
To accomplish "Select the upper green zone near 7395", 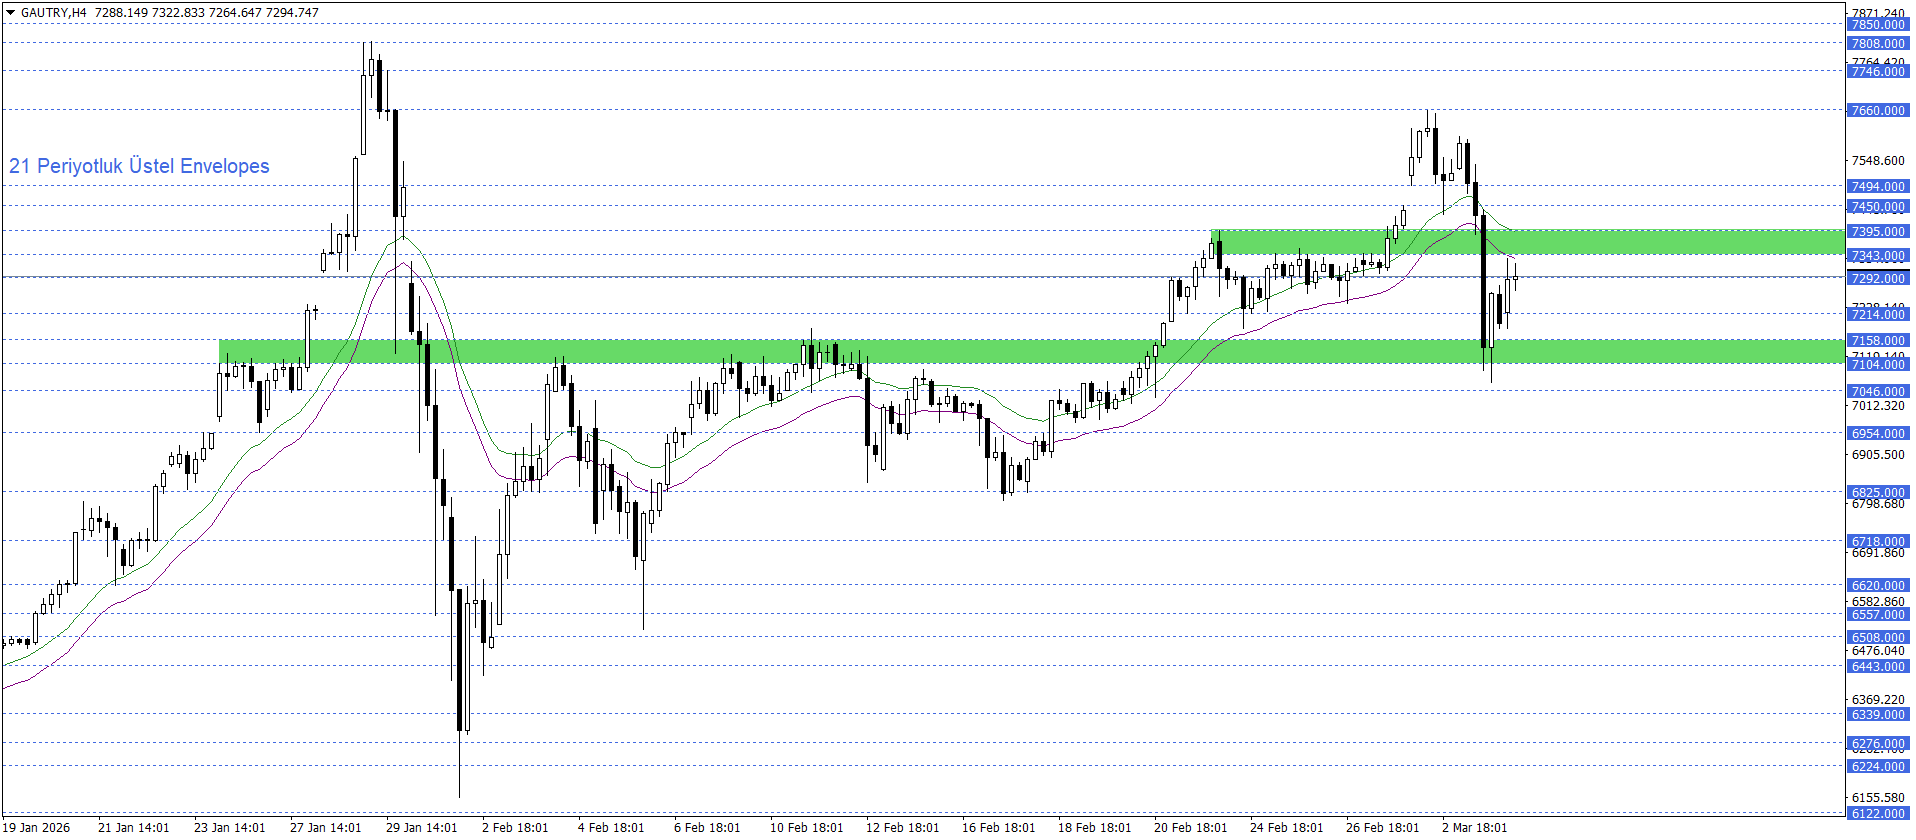I will 1527,242.
